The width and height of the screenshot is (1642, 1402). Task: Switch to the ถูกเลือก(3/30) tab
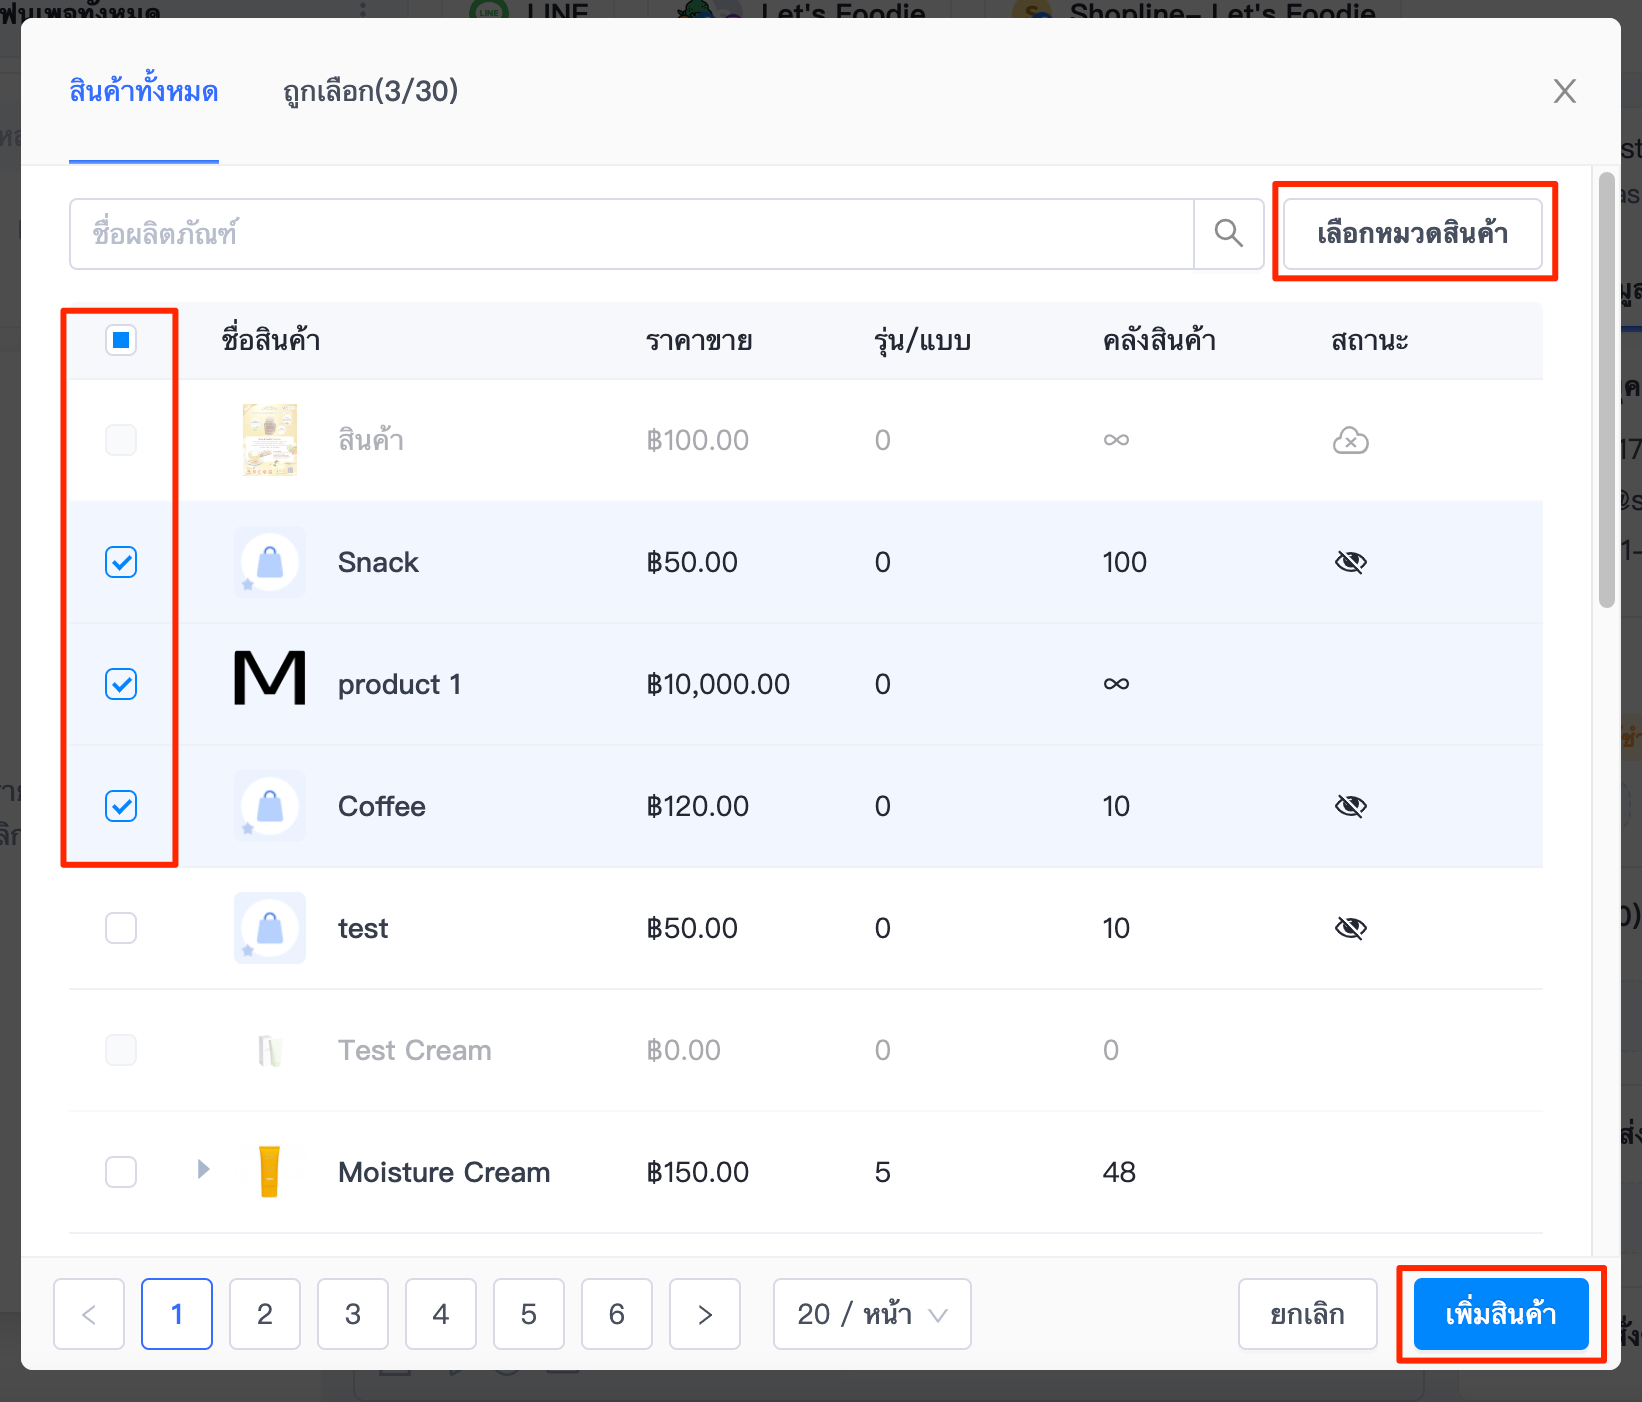click(x=371, y=92)
